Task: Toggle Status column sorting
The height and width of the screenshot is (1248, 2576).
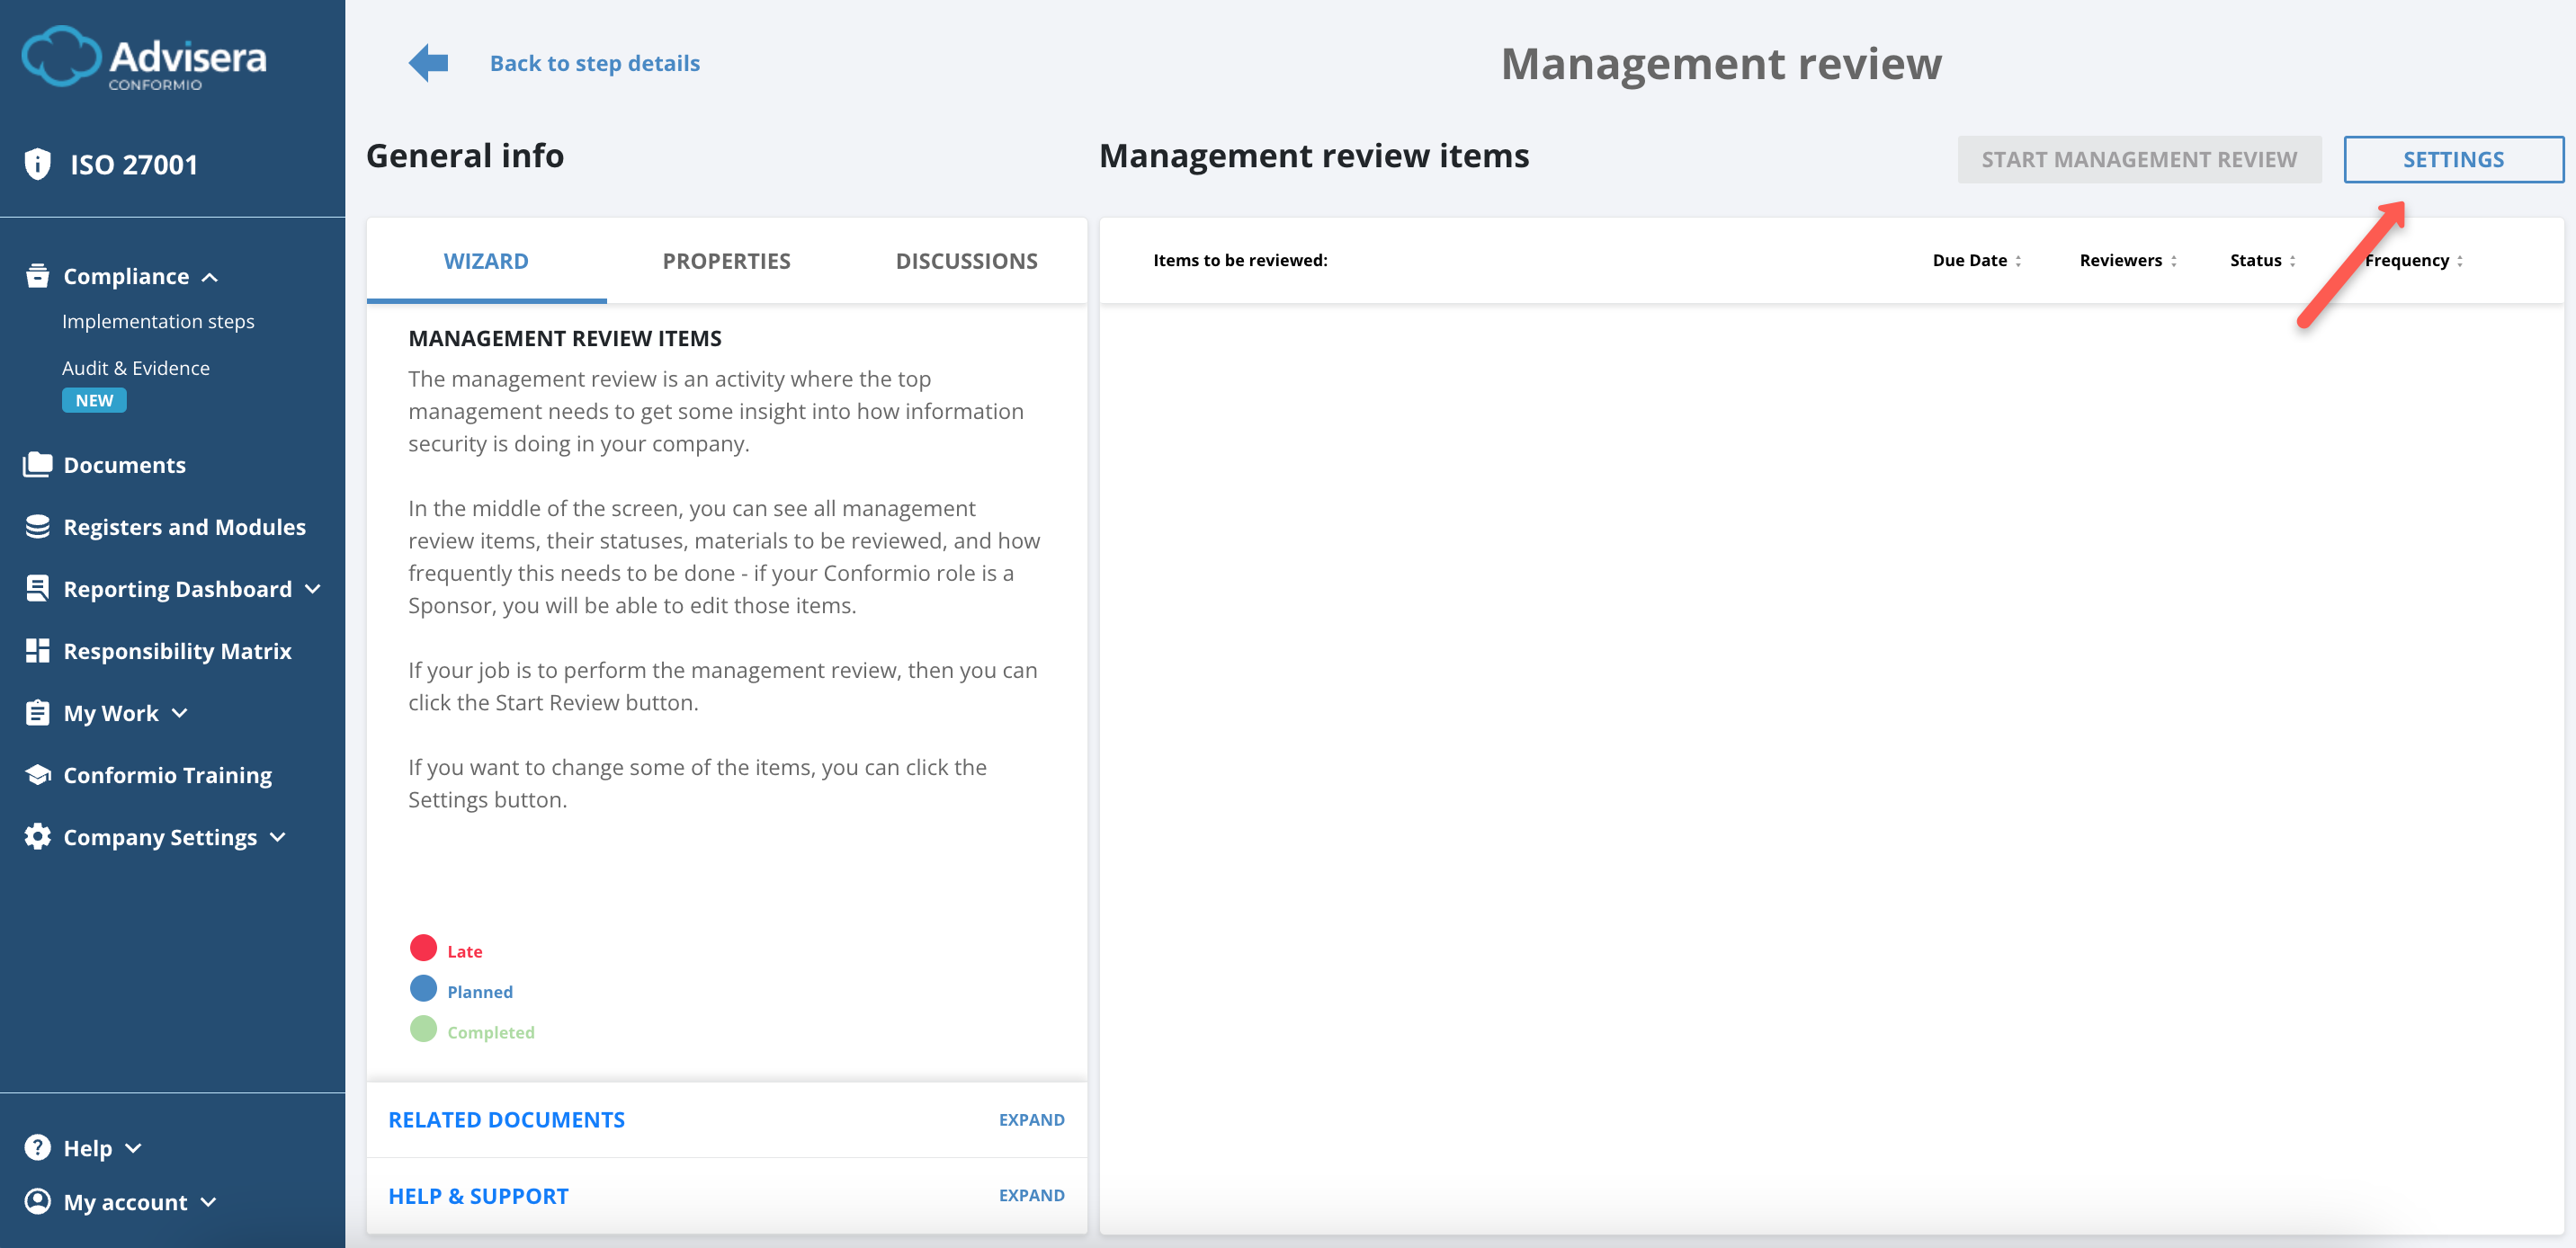Action: coord(2293,260)
